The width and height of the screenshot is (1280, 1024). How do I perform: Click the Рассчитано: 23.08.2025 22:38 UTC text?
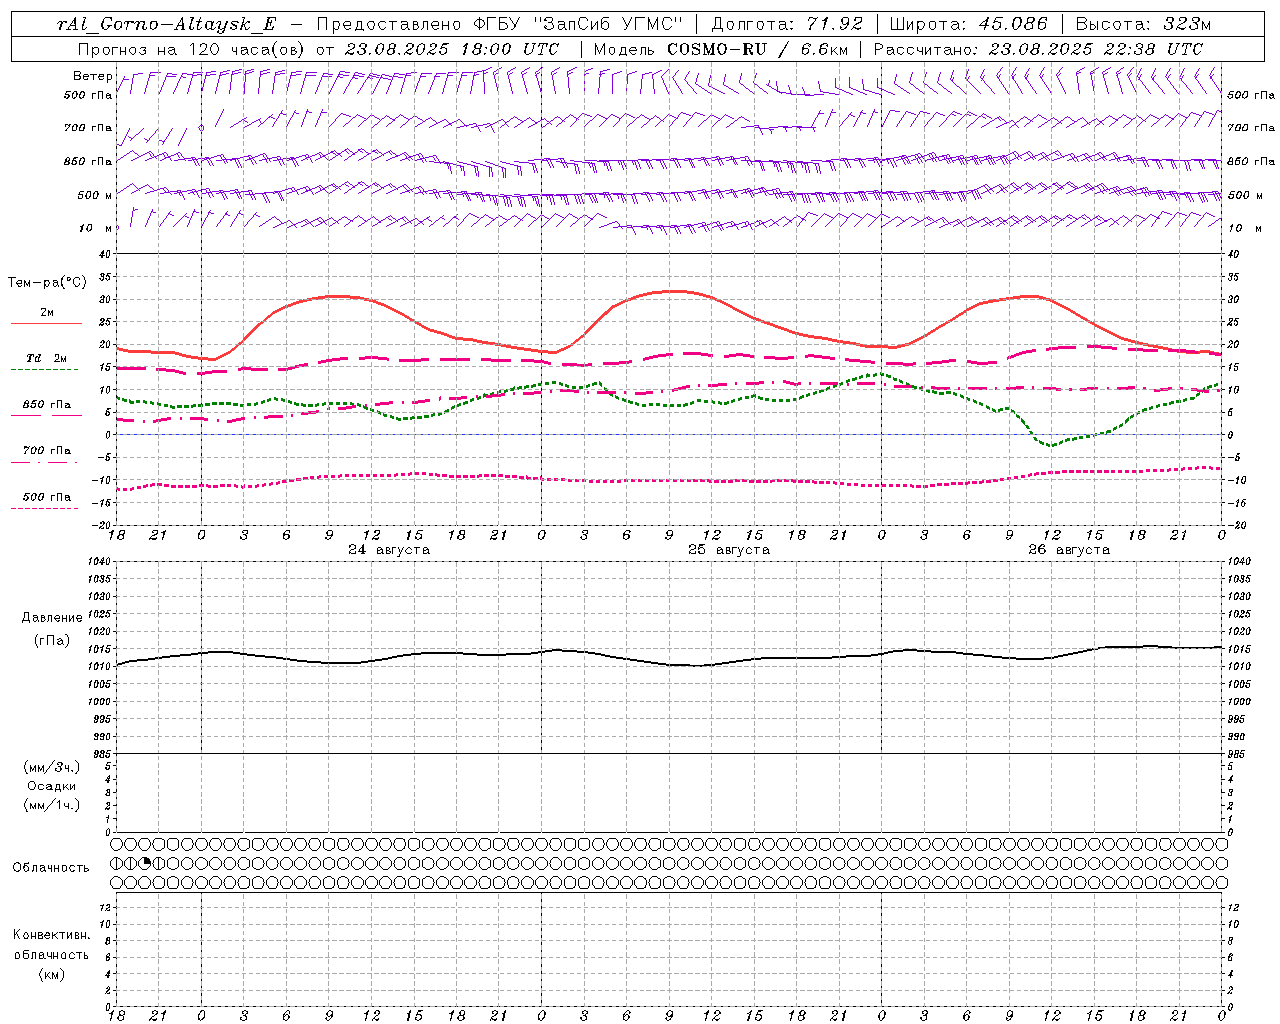[1038, 48]
